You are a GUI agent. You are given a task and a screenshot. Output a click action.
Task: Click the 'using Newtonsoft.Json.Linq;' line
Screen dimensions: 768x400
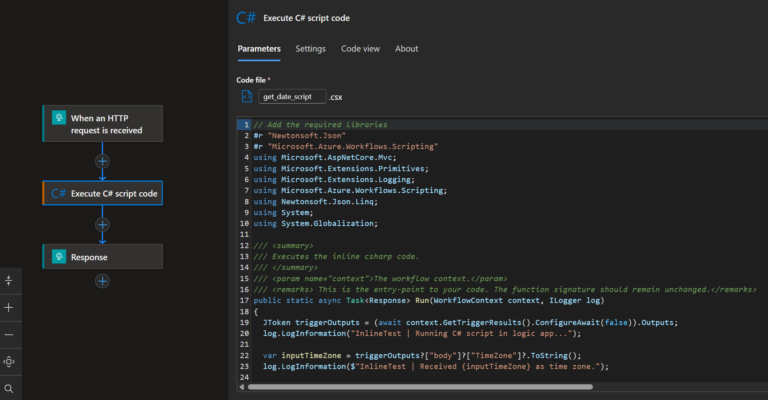(315, 201)
